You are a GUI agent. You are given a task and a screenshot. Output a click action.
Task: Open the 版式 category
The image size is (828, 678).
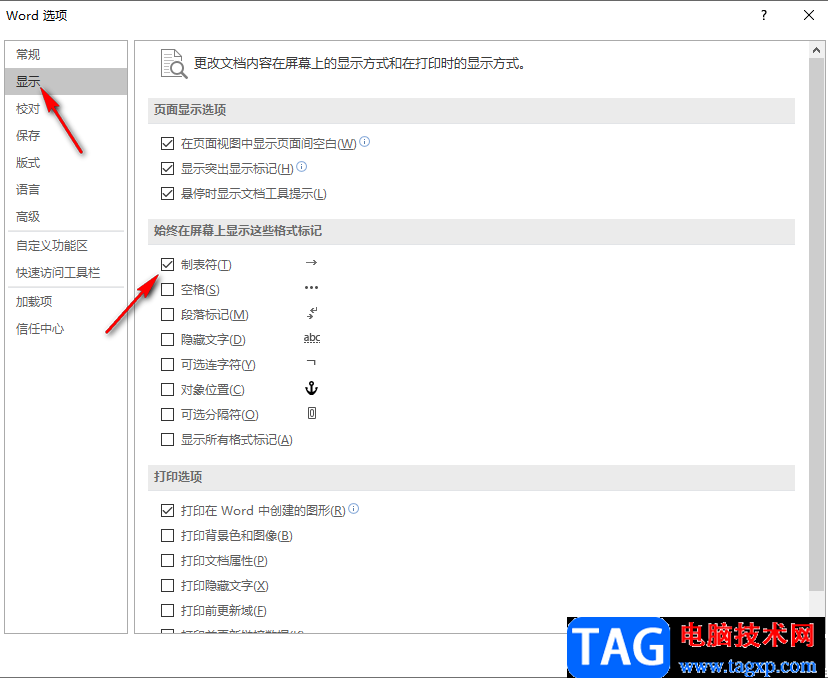(x=65, y=163)
